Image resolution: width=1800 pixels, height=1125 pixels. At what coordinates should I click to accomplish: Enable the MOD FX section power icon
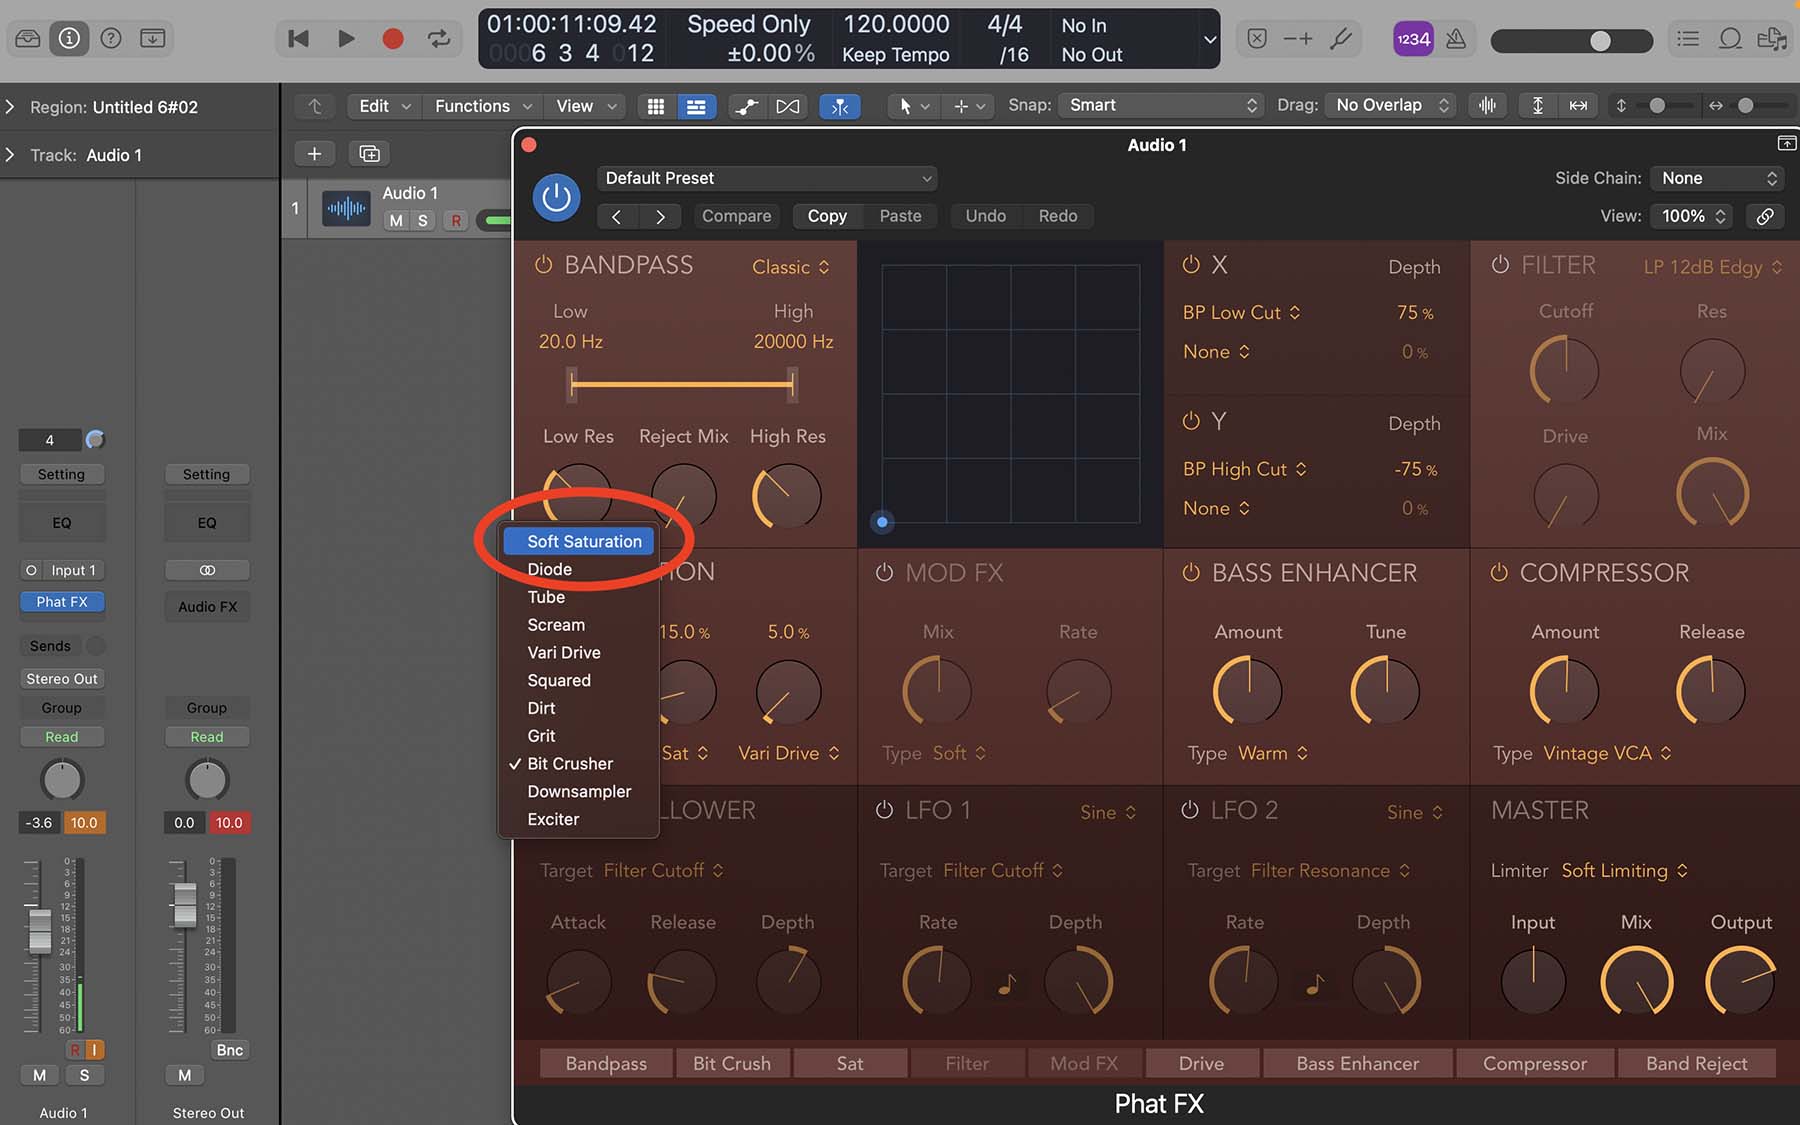884,573
